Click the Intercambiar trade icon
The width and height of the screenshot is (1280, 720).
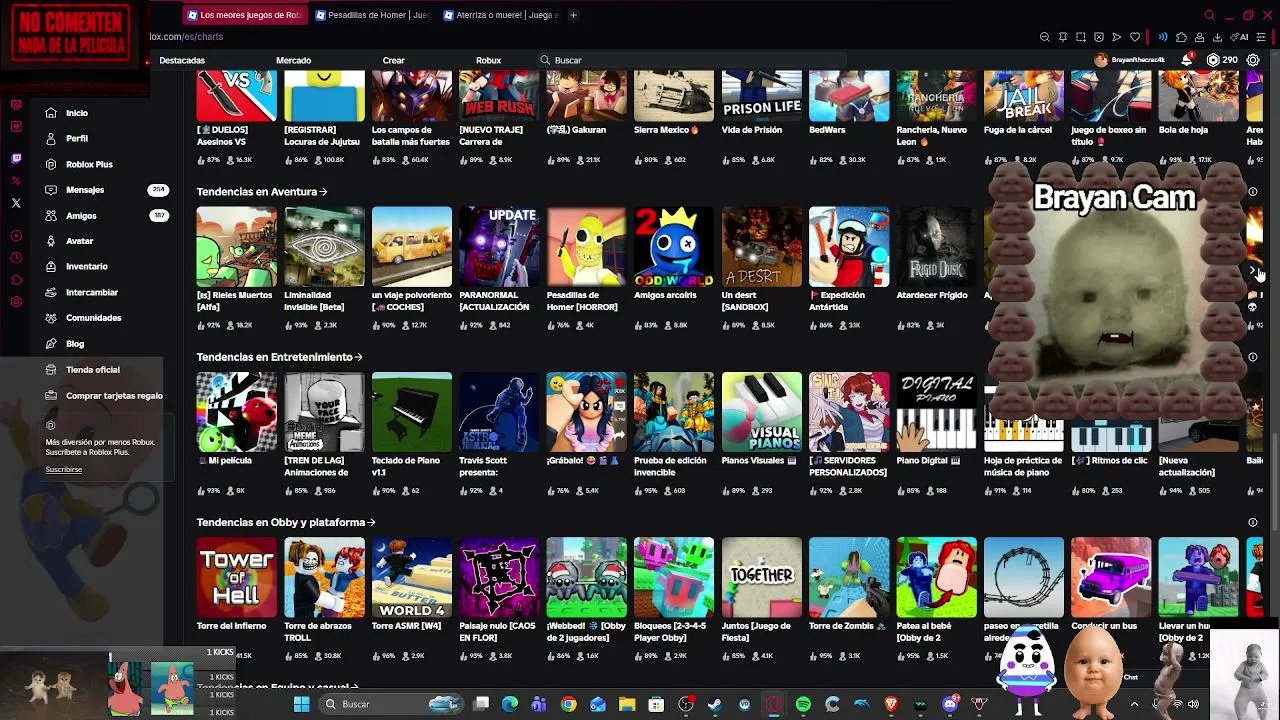(x=51, y=292)
